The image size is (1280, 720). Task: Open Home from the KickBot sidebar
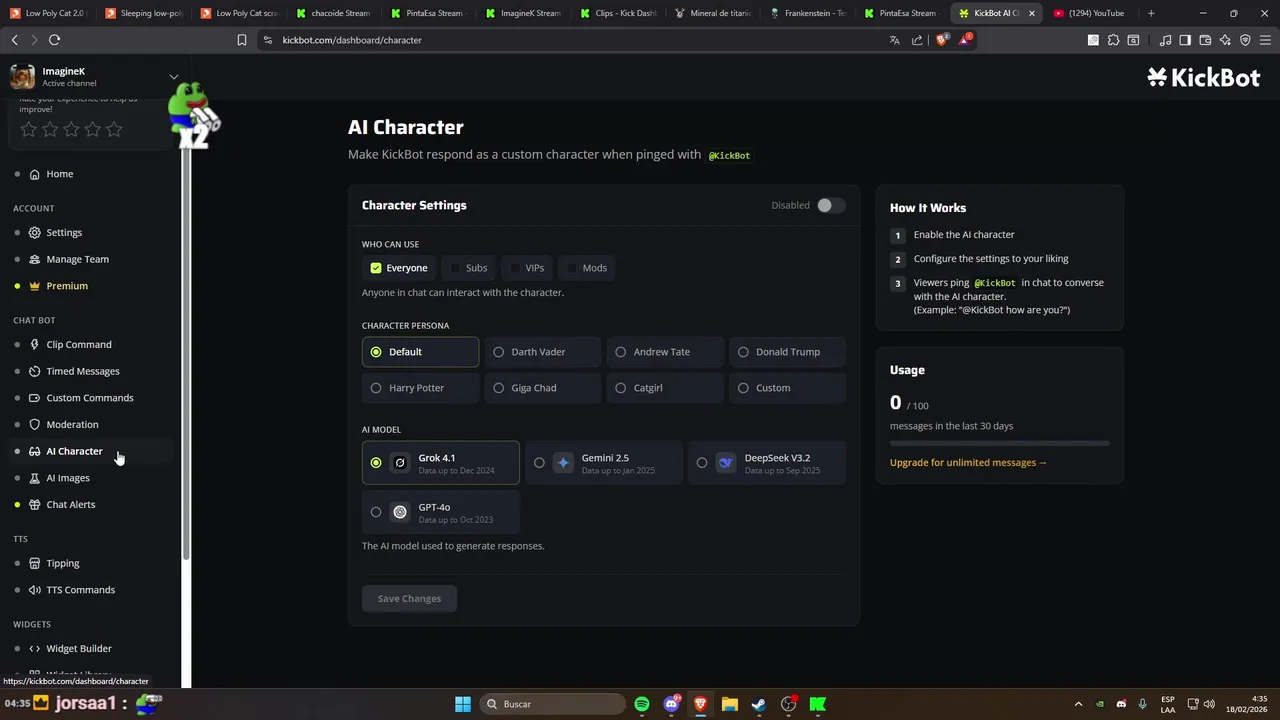[x=59, y=174]
